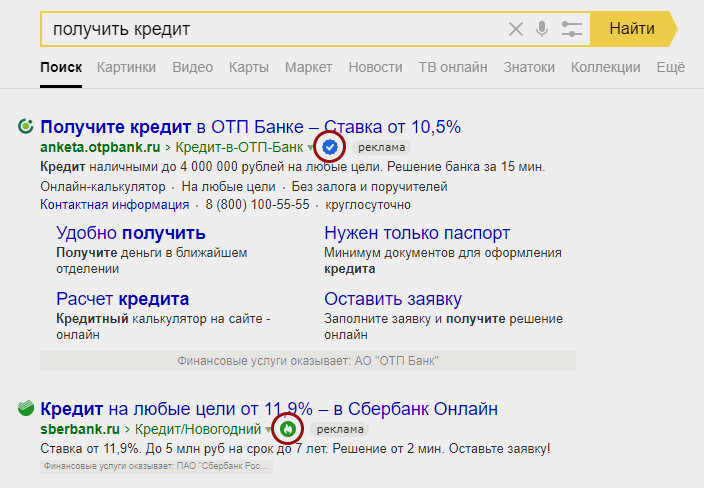The image size is (704, 488).
Task: Click круглосуточно text in contact line
Action: point(368,205)
